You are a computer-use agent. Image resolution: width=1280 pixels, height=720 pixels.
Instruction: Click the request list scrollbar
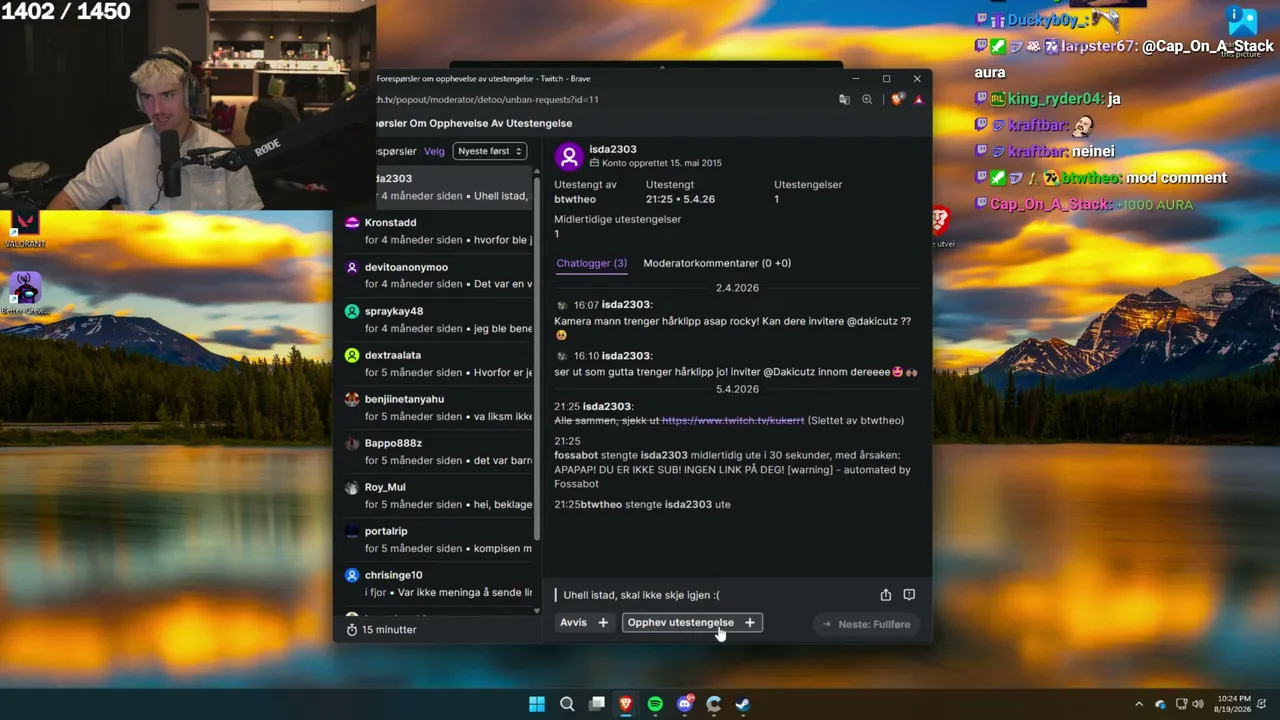(537, 360)
